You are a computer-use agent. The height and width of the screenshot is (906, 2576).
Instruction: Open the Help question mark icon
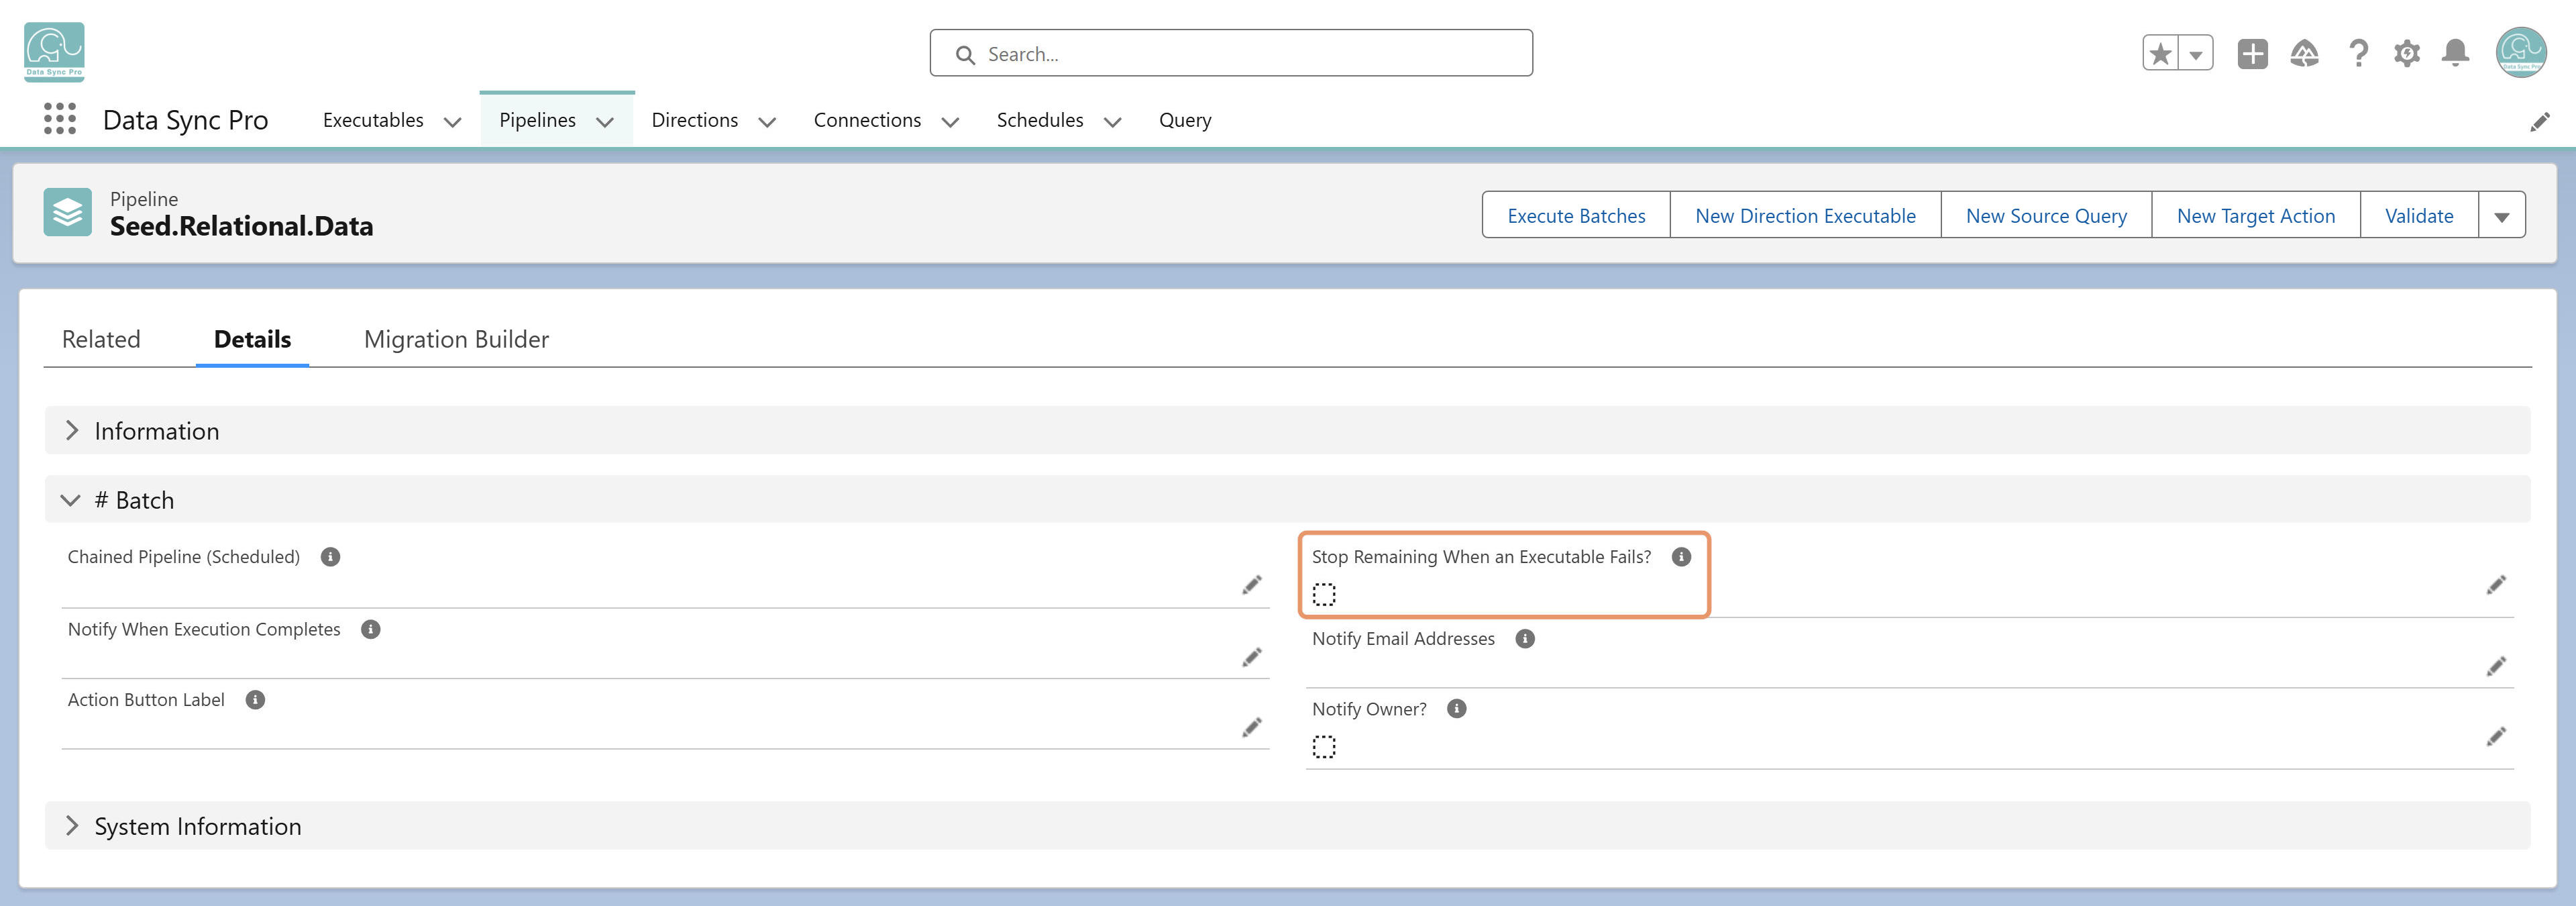point(2358,53)
